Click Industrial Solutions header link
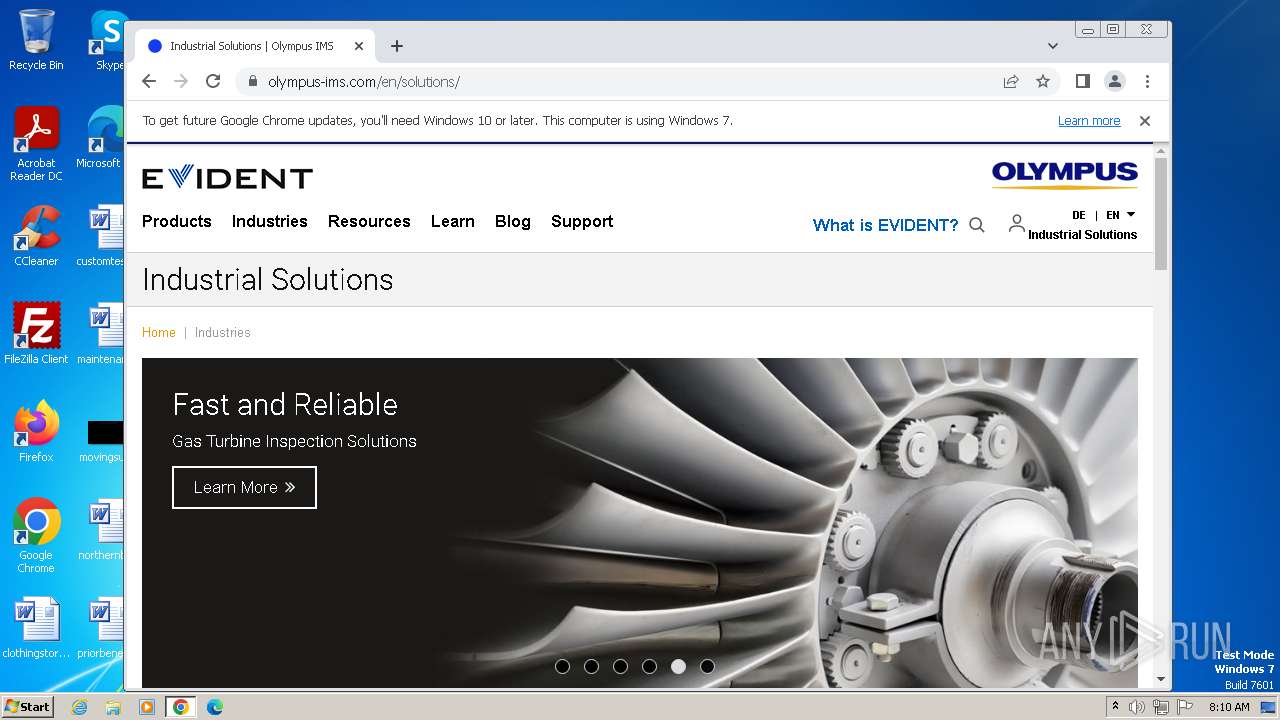The width and height of the screenshot is (1280, 720). [1082, 235]
